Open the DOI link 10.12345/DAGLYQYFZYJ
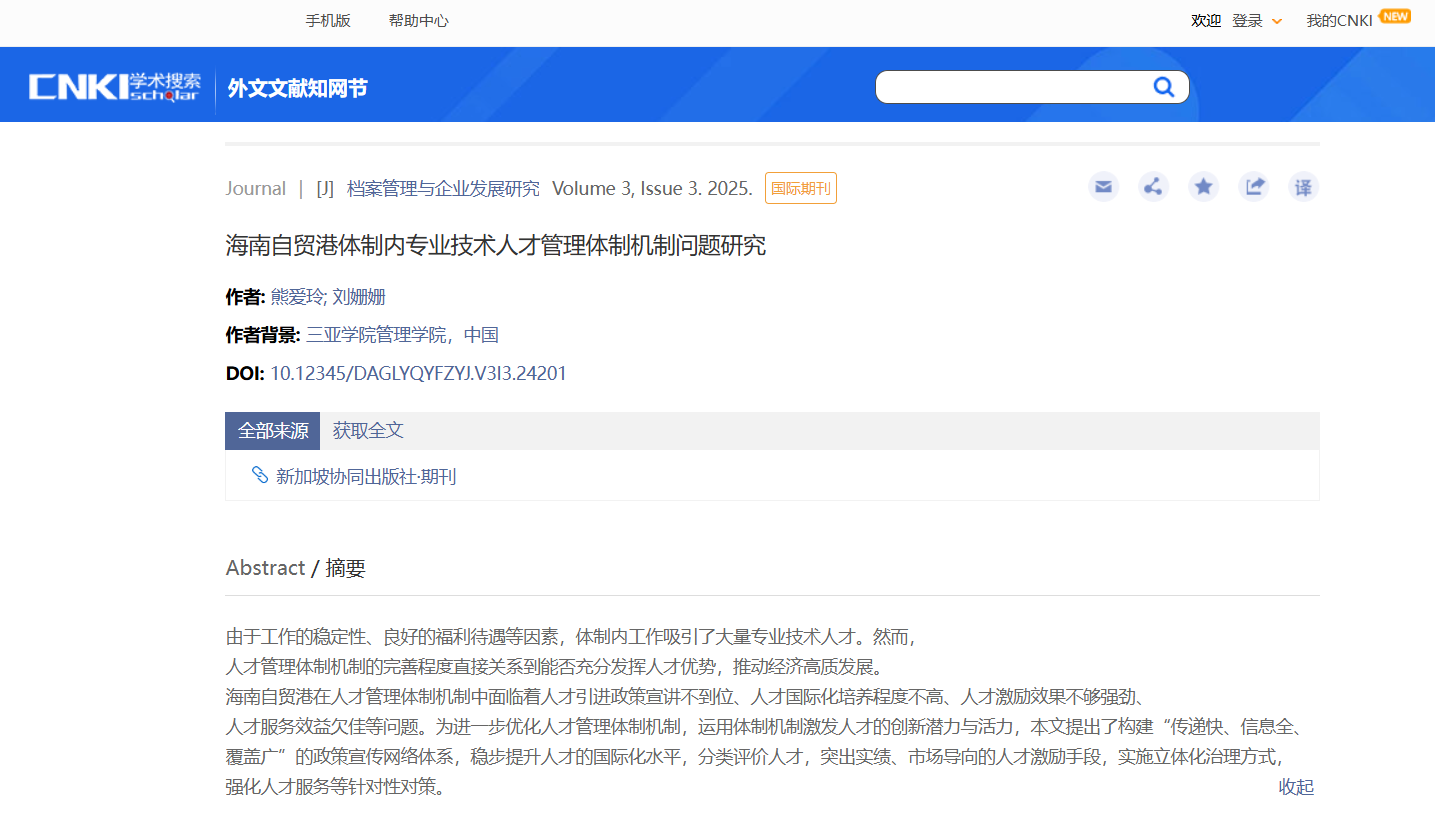Image resolution: width=1435 pixels, height=830 pixels. (418, 374)
